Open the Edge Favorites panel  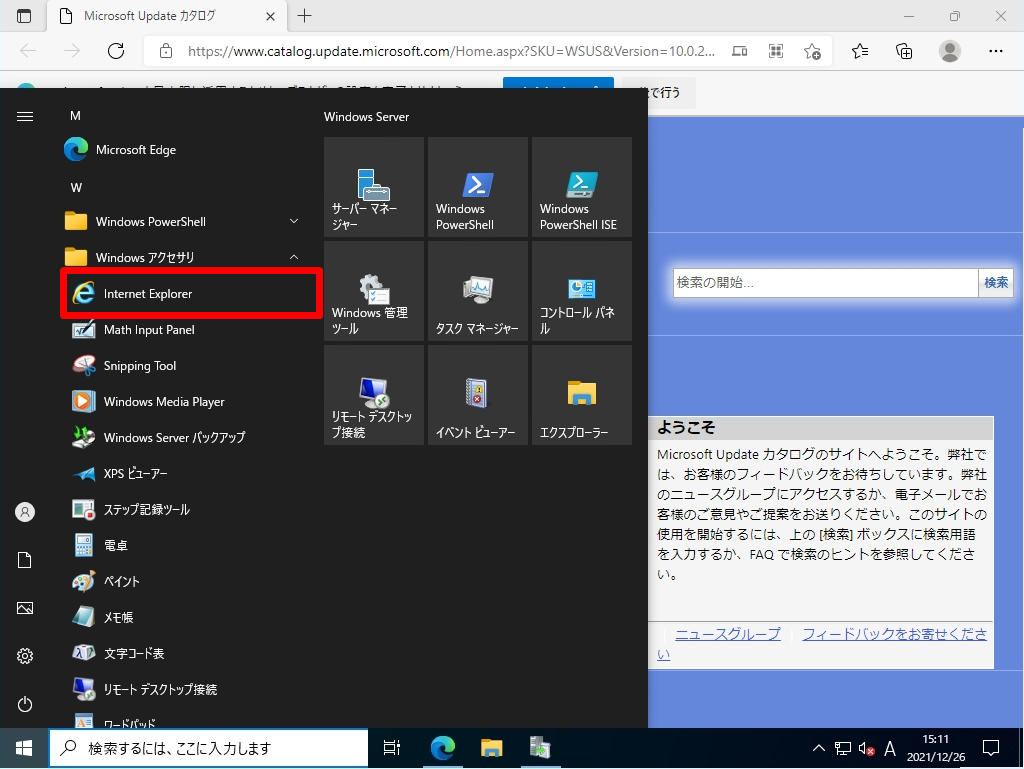click(860, 51)
